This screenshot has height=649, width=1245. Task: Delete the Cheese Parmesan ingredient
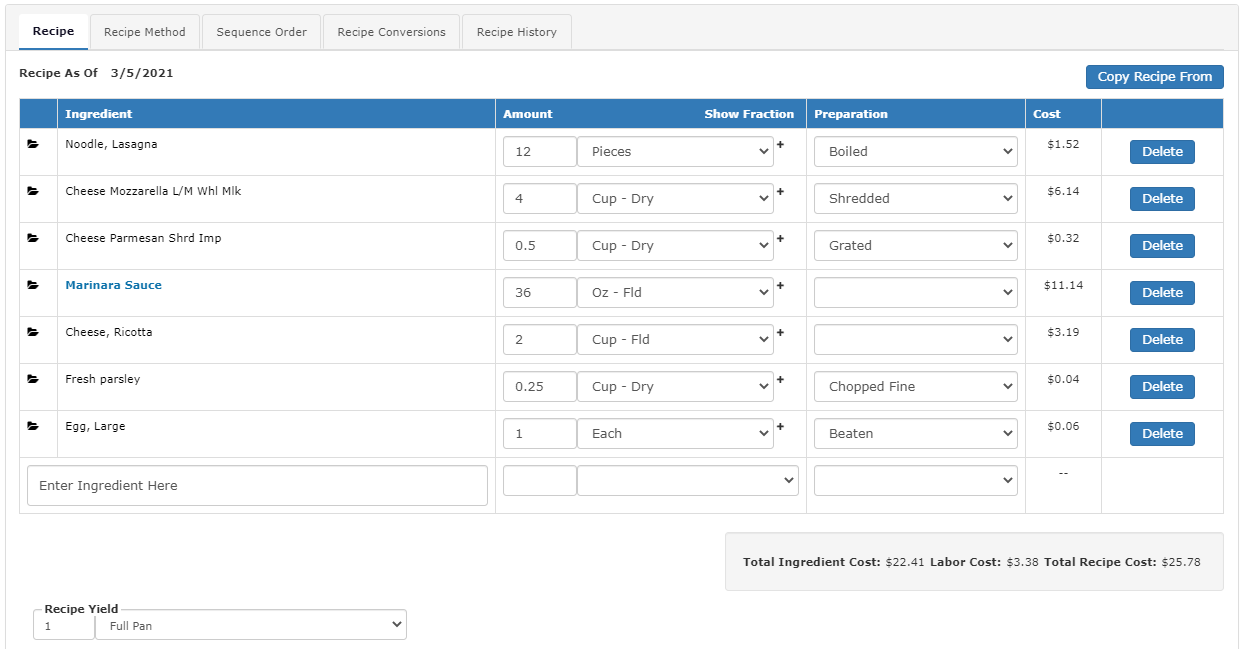coord(1162,246)
